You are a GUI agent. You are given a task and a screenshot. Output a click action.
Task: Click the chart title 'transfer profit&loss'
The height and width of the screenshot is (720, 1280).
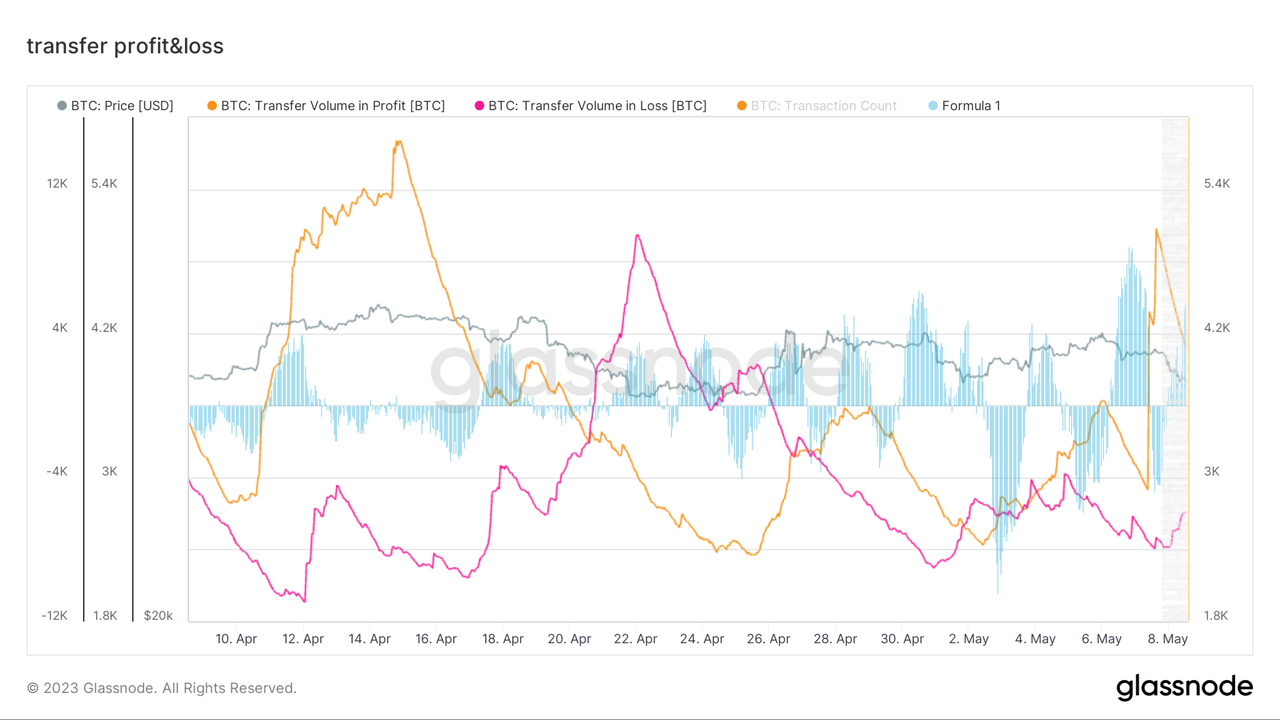coord(125,46)
